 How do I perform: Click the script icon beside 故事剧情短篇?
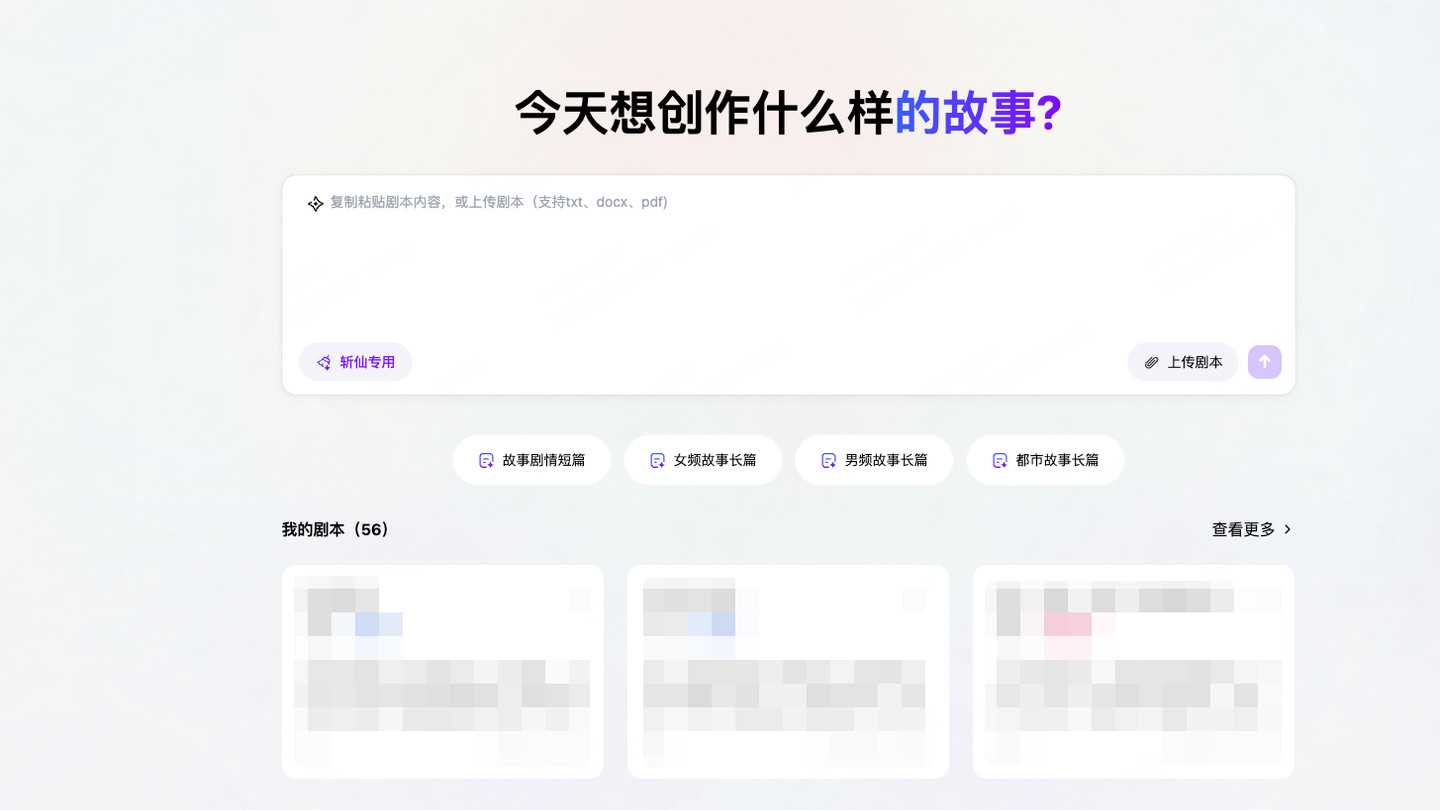tap(485, 460)
